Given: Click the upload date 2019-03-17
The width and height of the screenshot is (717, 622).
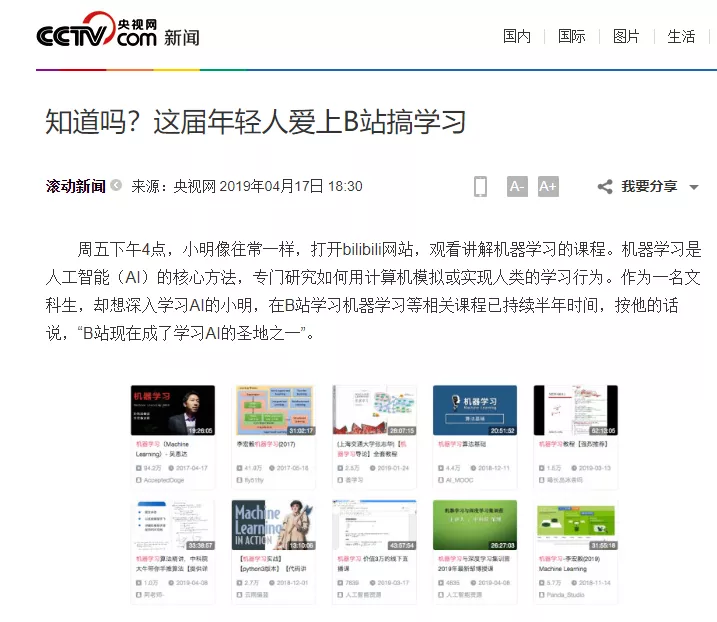Looking at the screenshot, I should 393,583.
